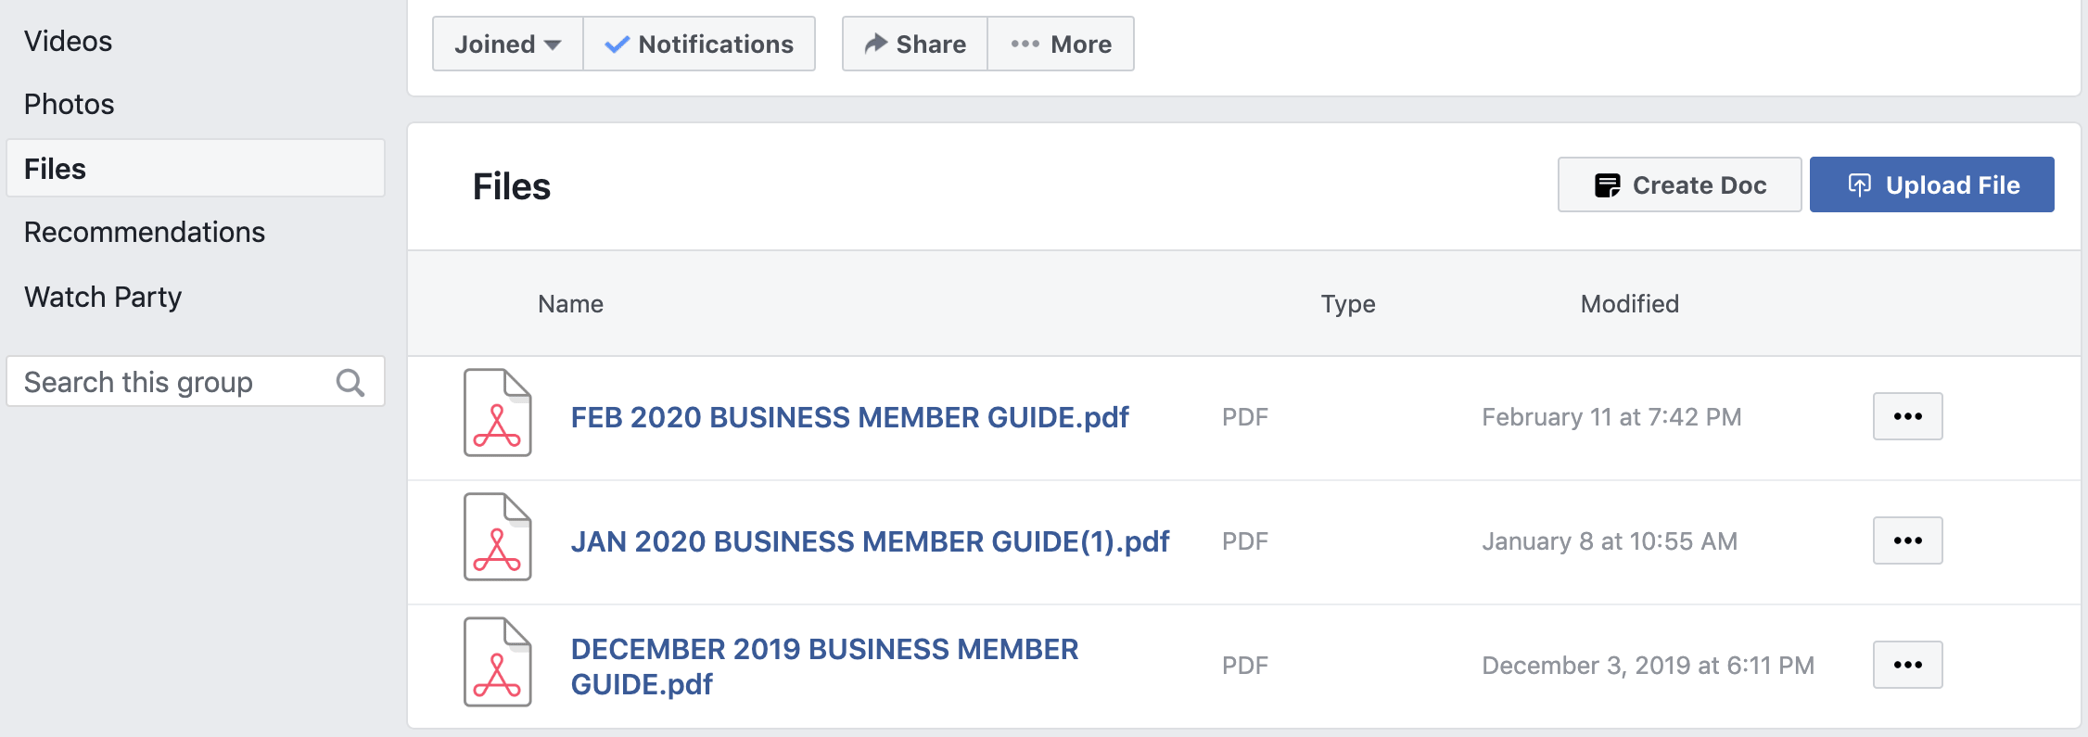Image resolution: width=2088 pixels, height=737 pixels.
Task: Open Watch Party section
Action: tap(103, 297)
